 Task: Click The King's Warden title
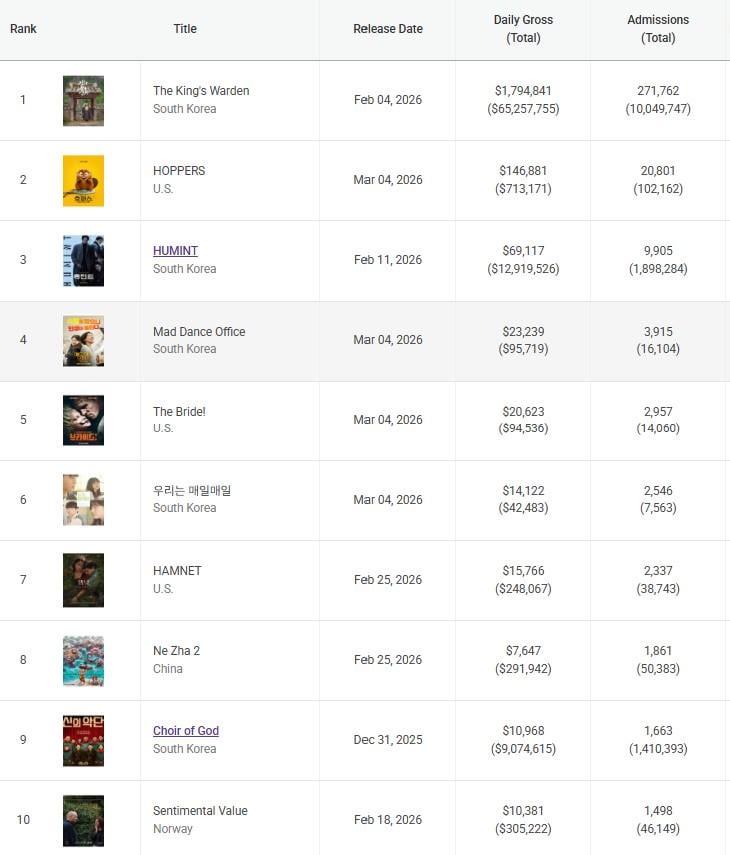201,91
